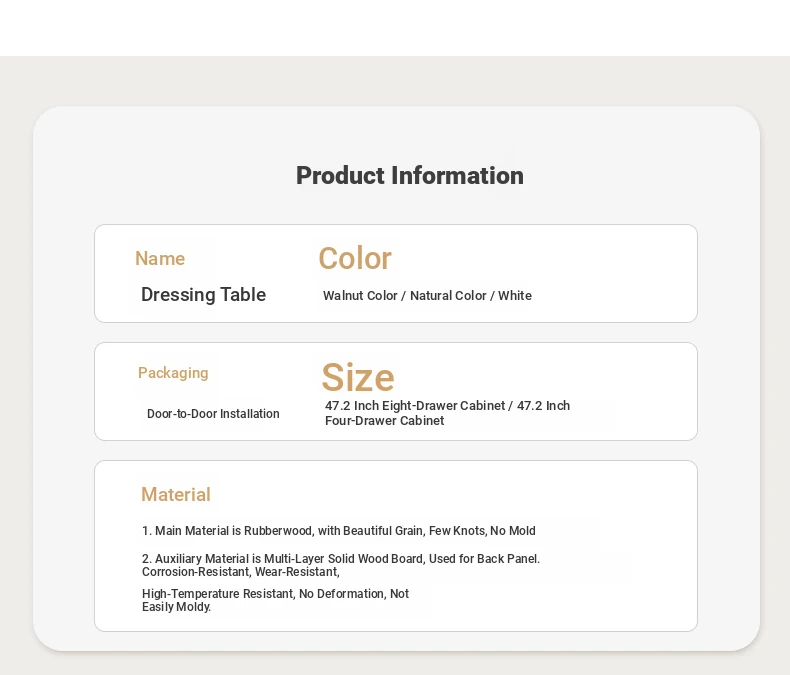Select the Size heading
Viewport: 790px width, 675px height.
click(358, 377)
